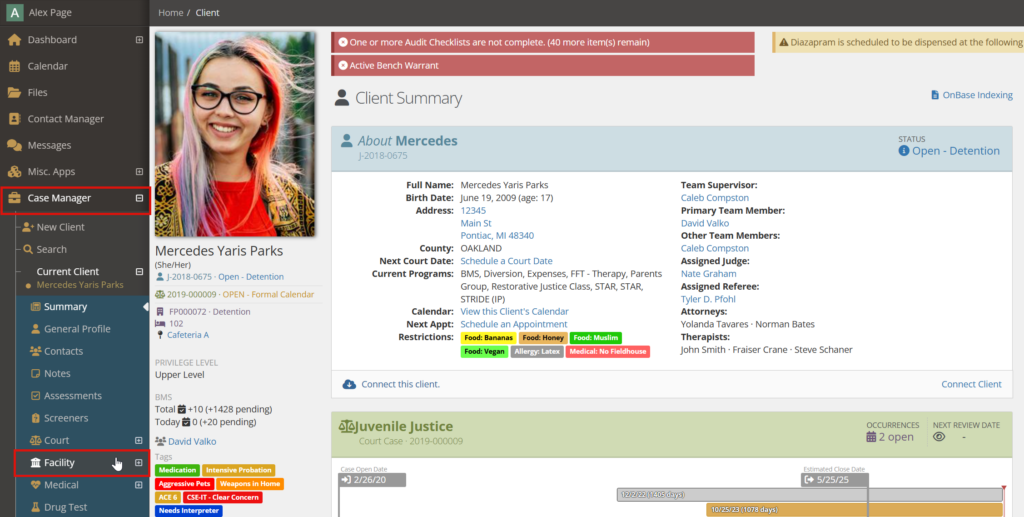The height and width of the screenshot is (517, 1024).
Task: Click the yellow Food: Bananas restriction tag
Action: click(488, 338)
